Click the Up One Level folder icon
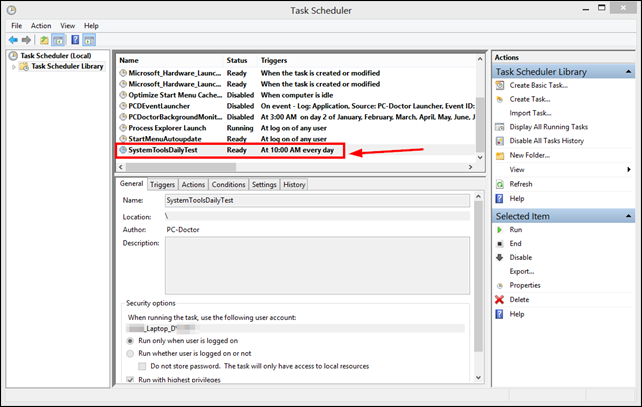 click(x=44, y=40)
